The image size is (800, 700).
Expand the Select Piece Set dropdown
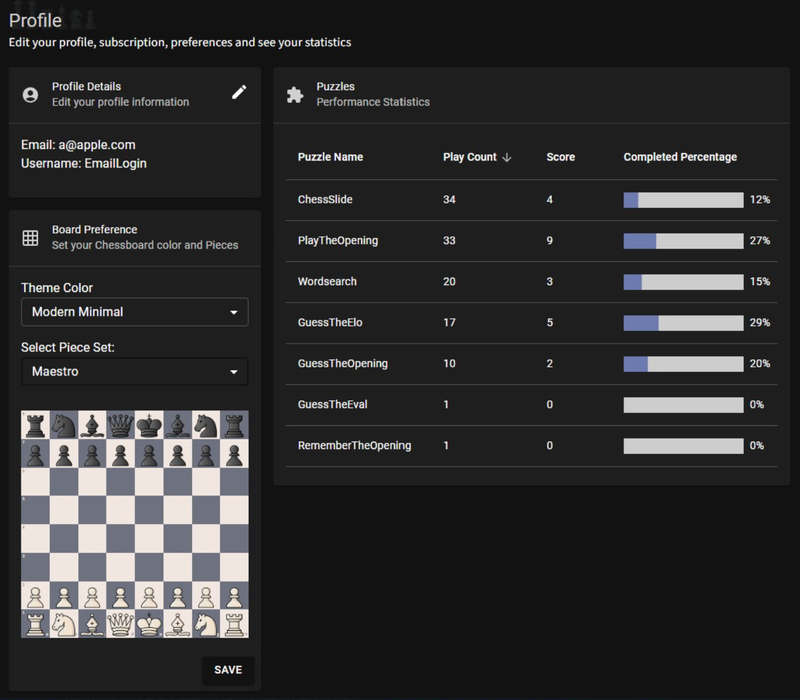(x=134, y=372)
